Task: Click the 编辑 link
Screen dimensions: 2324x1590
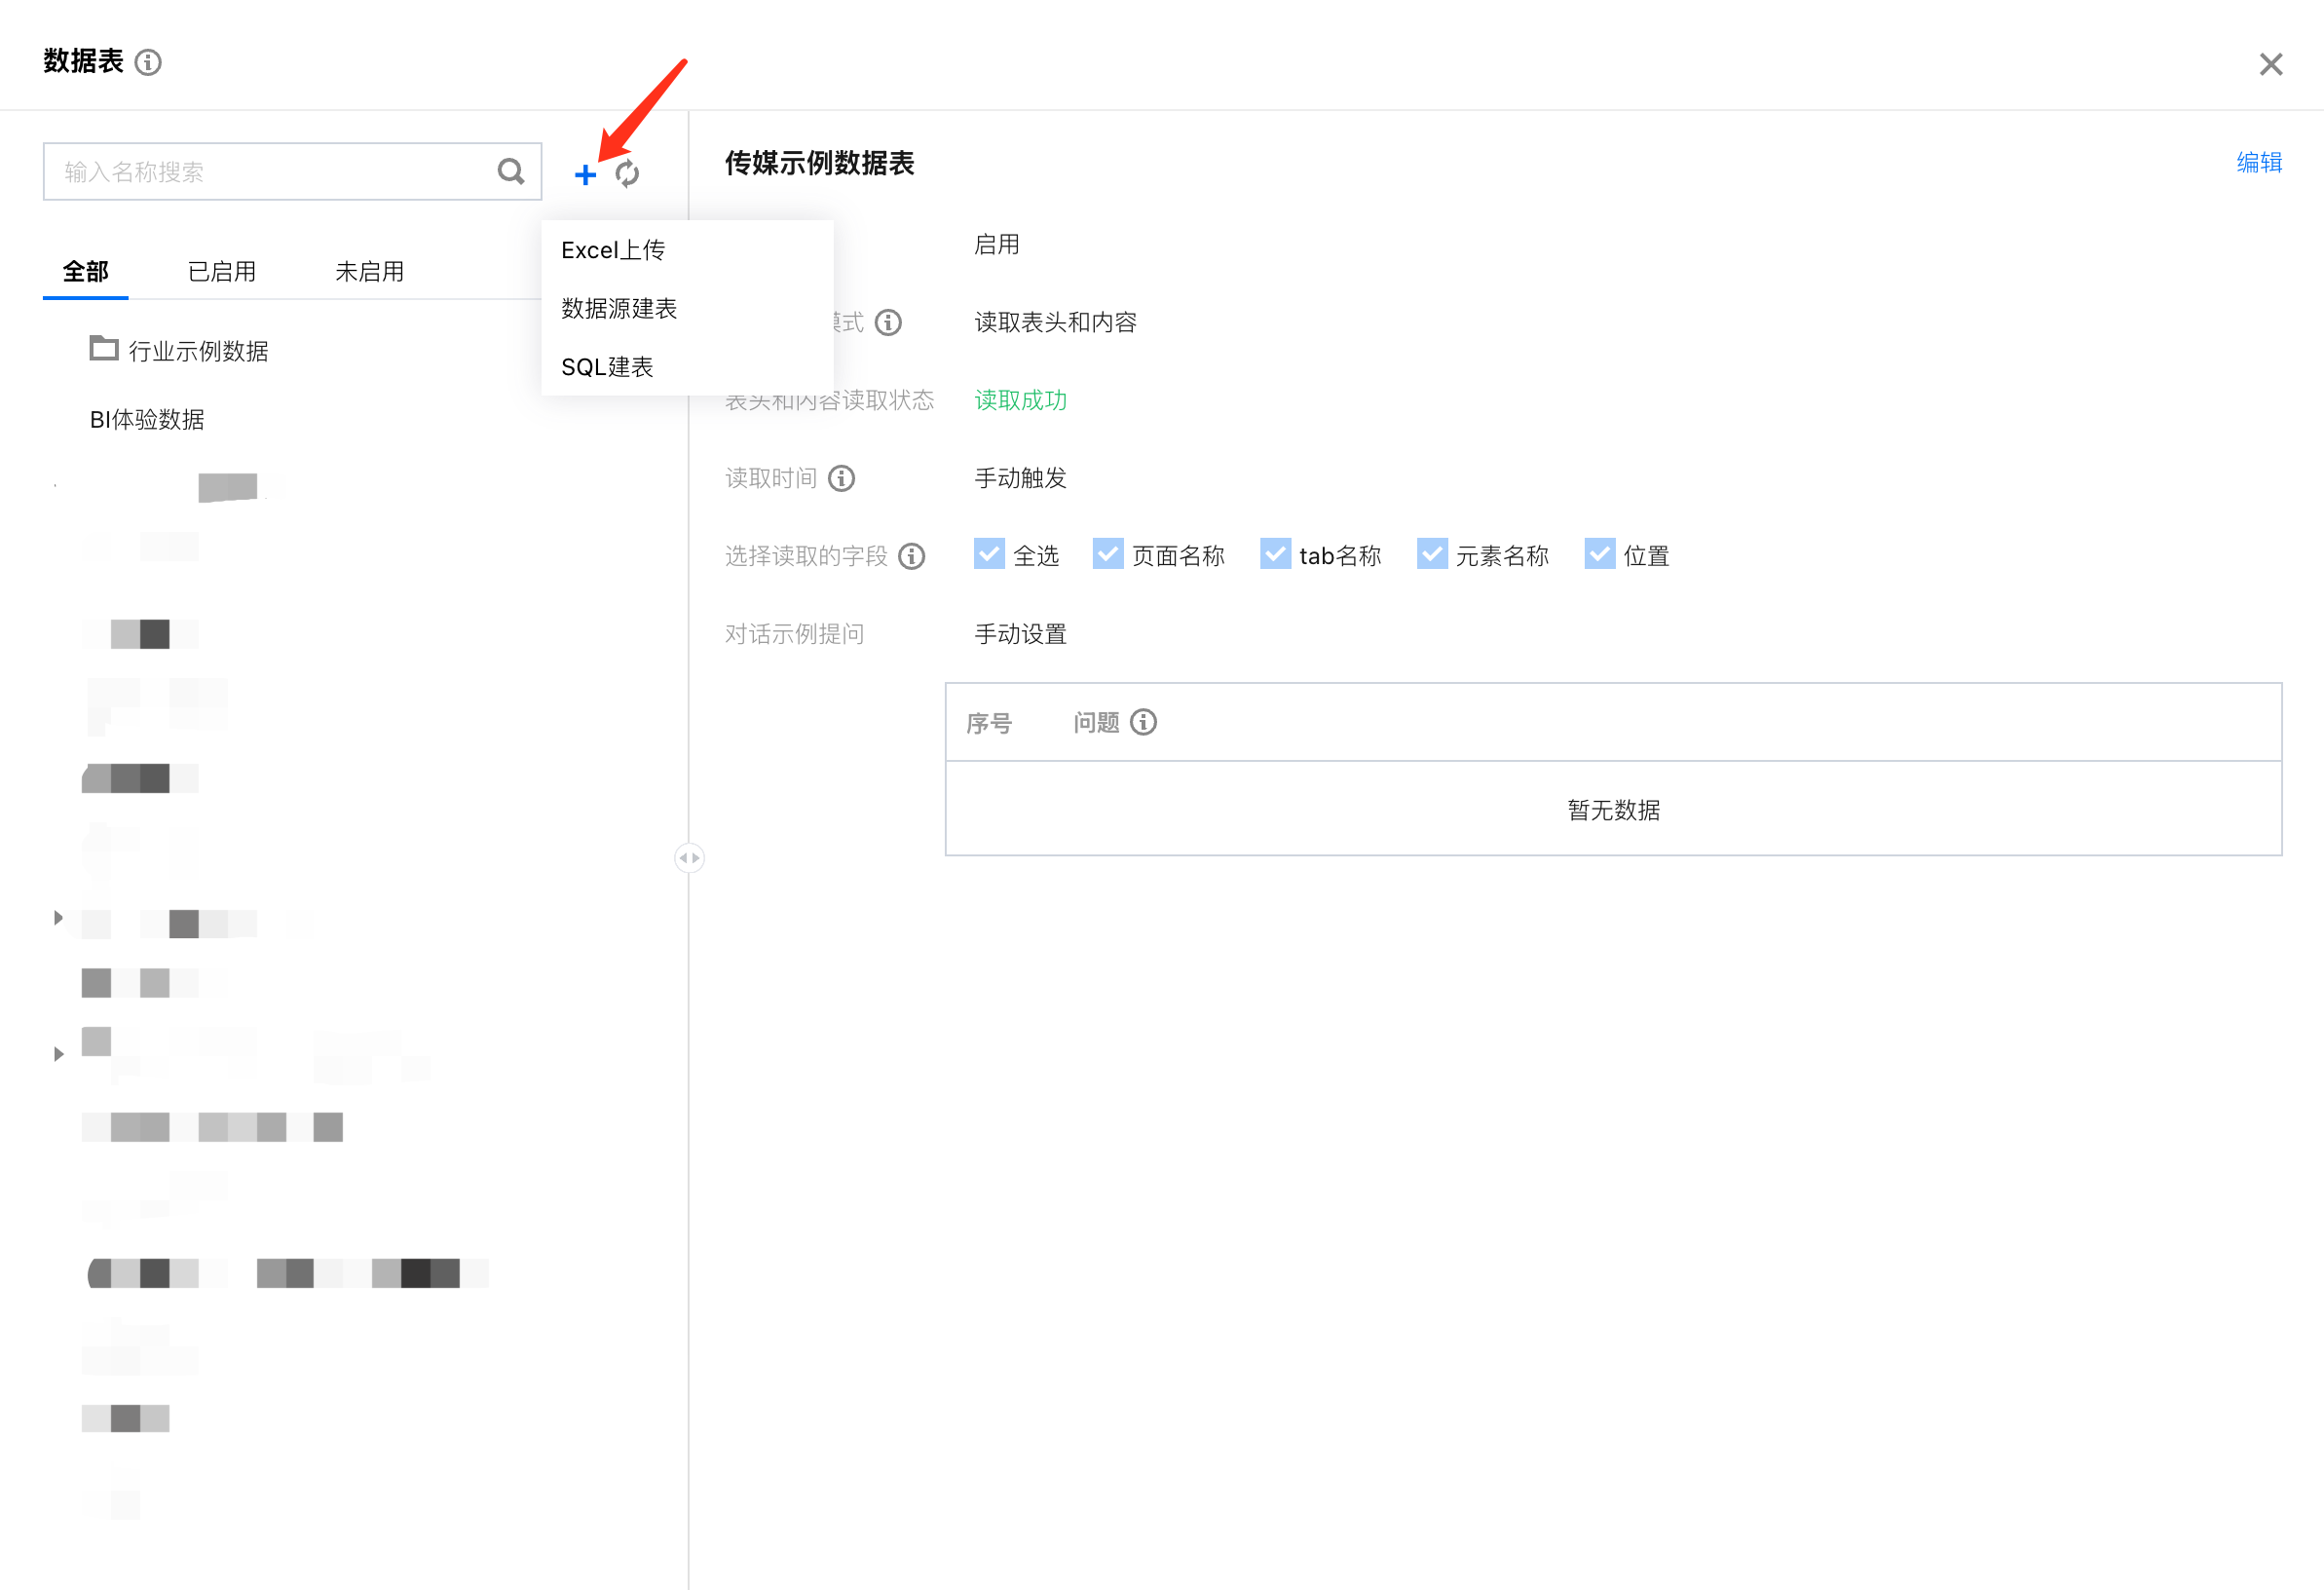Action: 2258,163
